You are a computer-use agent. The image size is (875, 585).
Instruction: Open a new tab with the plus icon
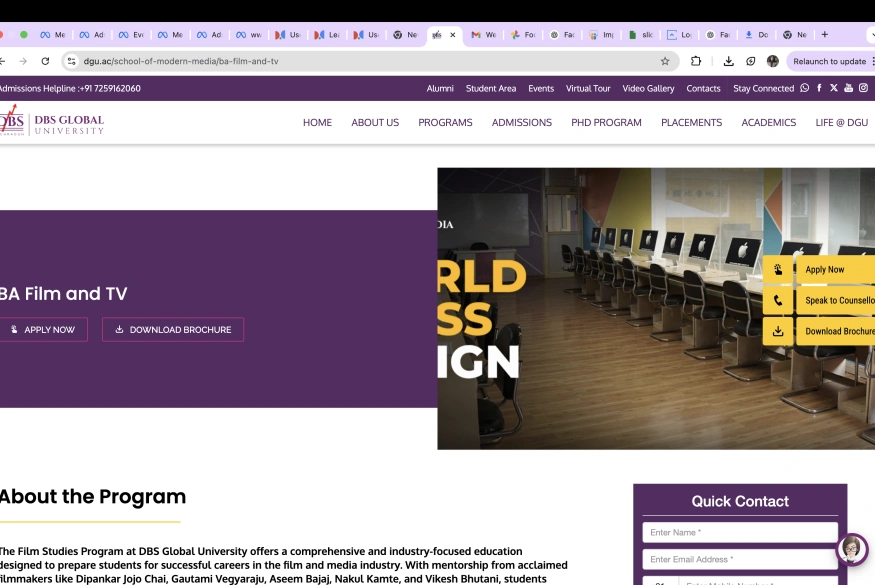click(824, 35)
